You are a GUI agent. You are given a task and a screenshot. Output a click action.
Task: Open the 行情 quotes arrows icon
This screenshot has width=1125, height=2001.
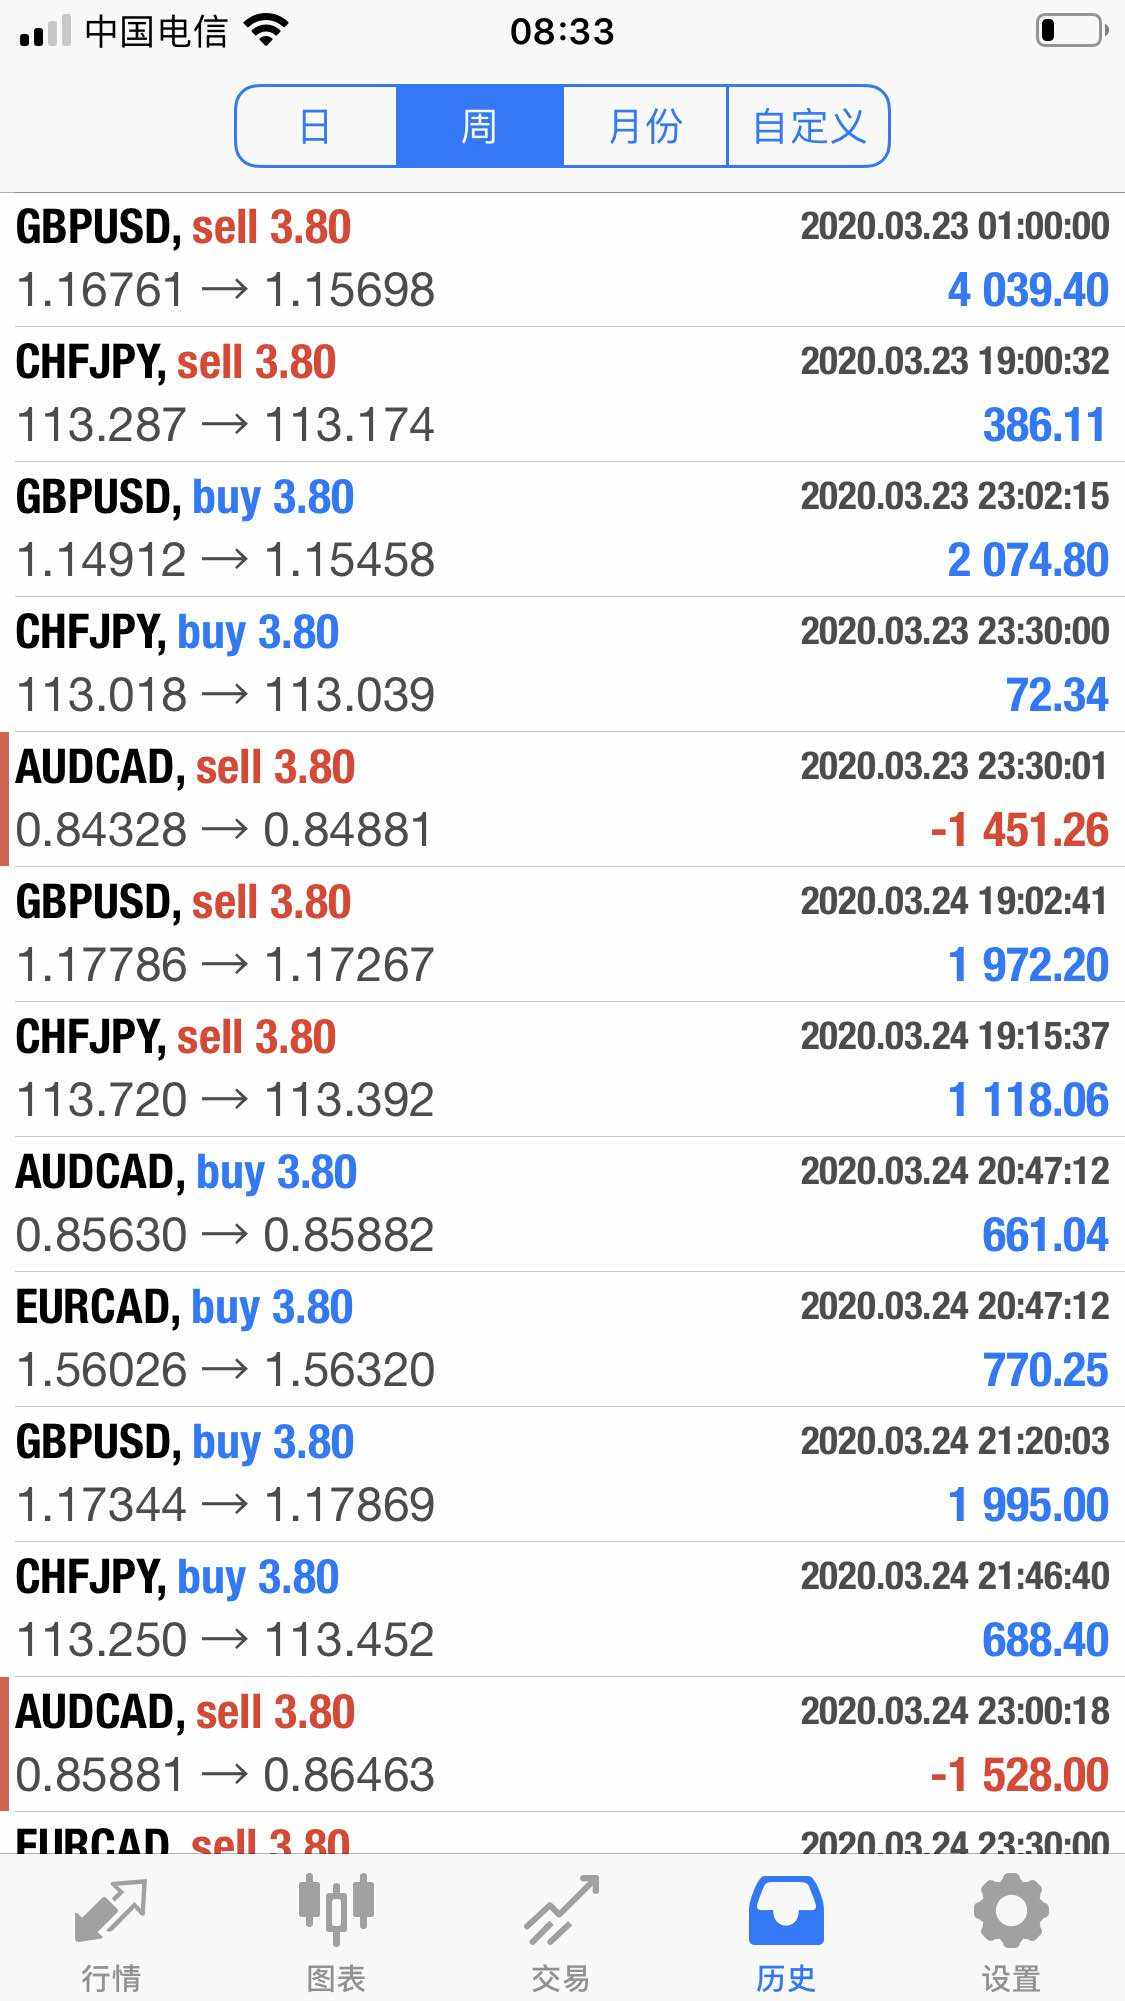[111, 1911]
